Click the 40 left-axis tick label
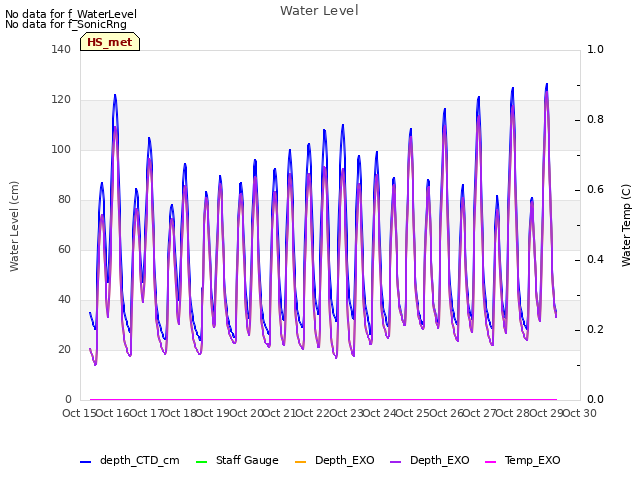Screen dimensions: 640x480 click(64, 300)
